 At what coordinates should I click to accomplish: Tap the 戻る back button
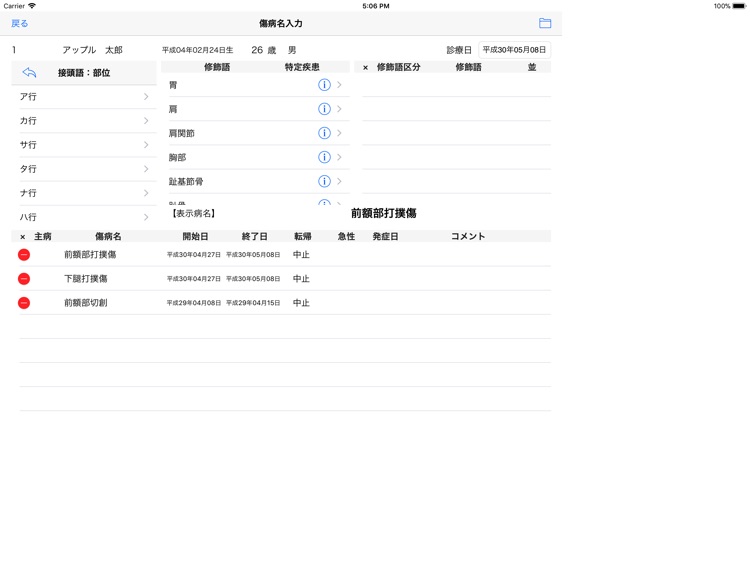[20, 23]
